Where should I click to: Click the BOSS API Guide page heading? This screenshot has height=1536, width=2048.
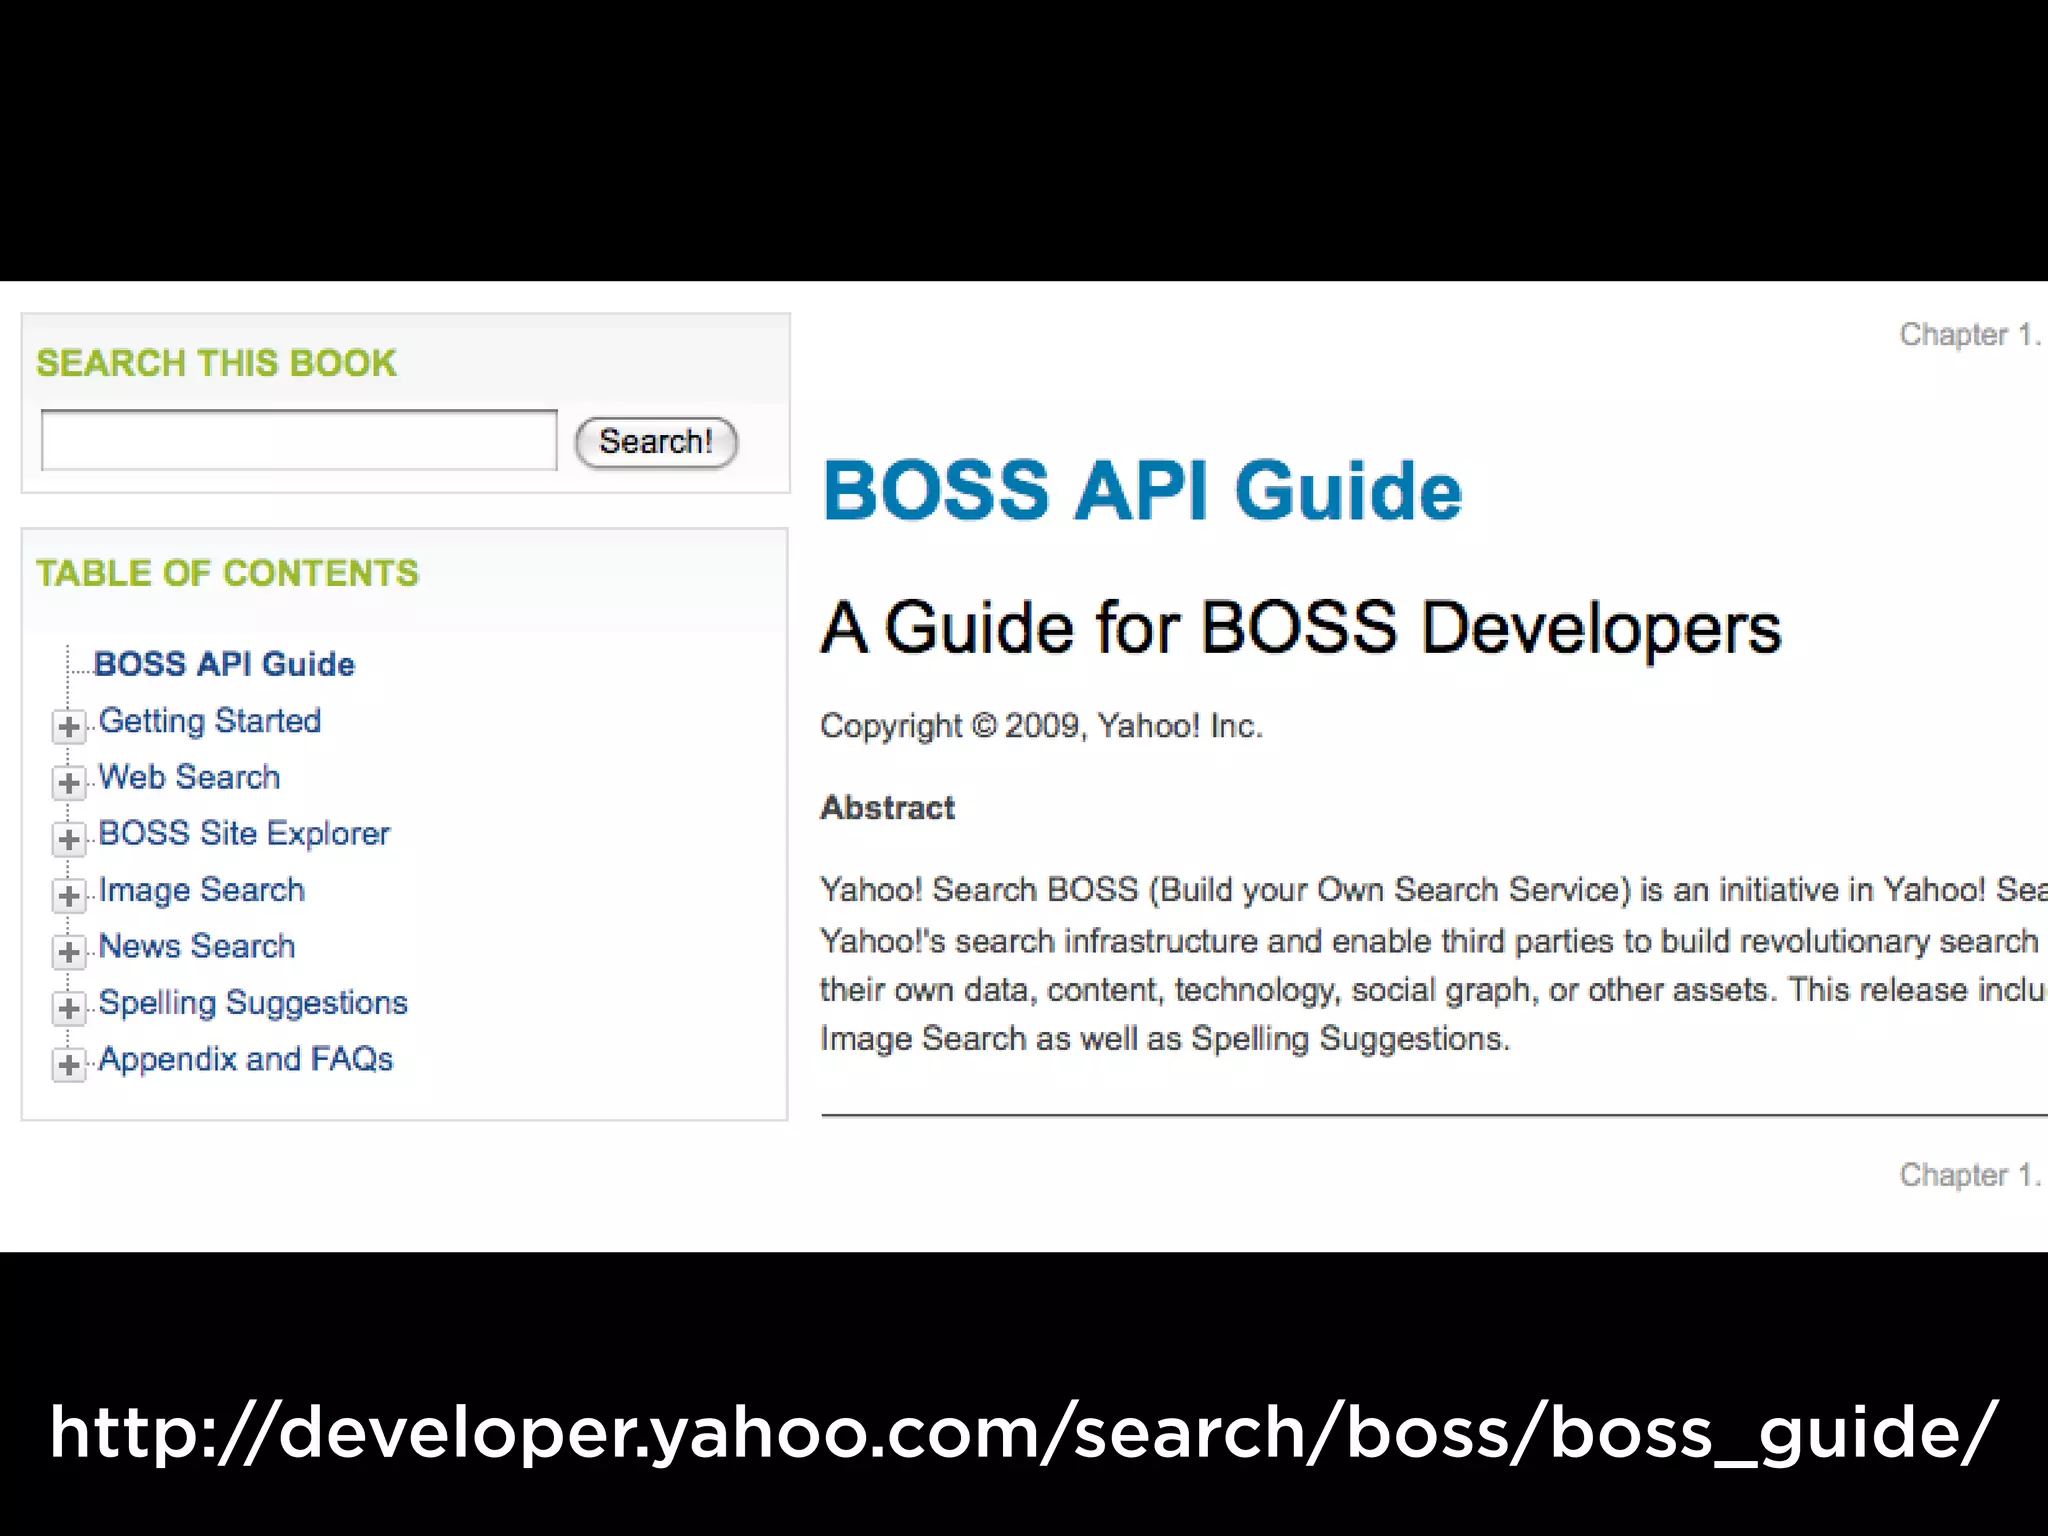[x=1142, y=491]
